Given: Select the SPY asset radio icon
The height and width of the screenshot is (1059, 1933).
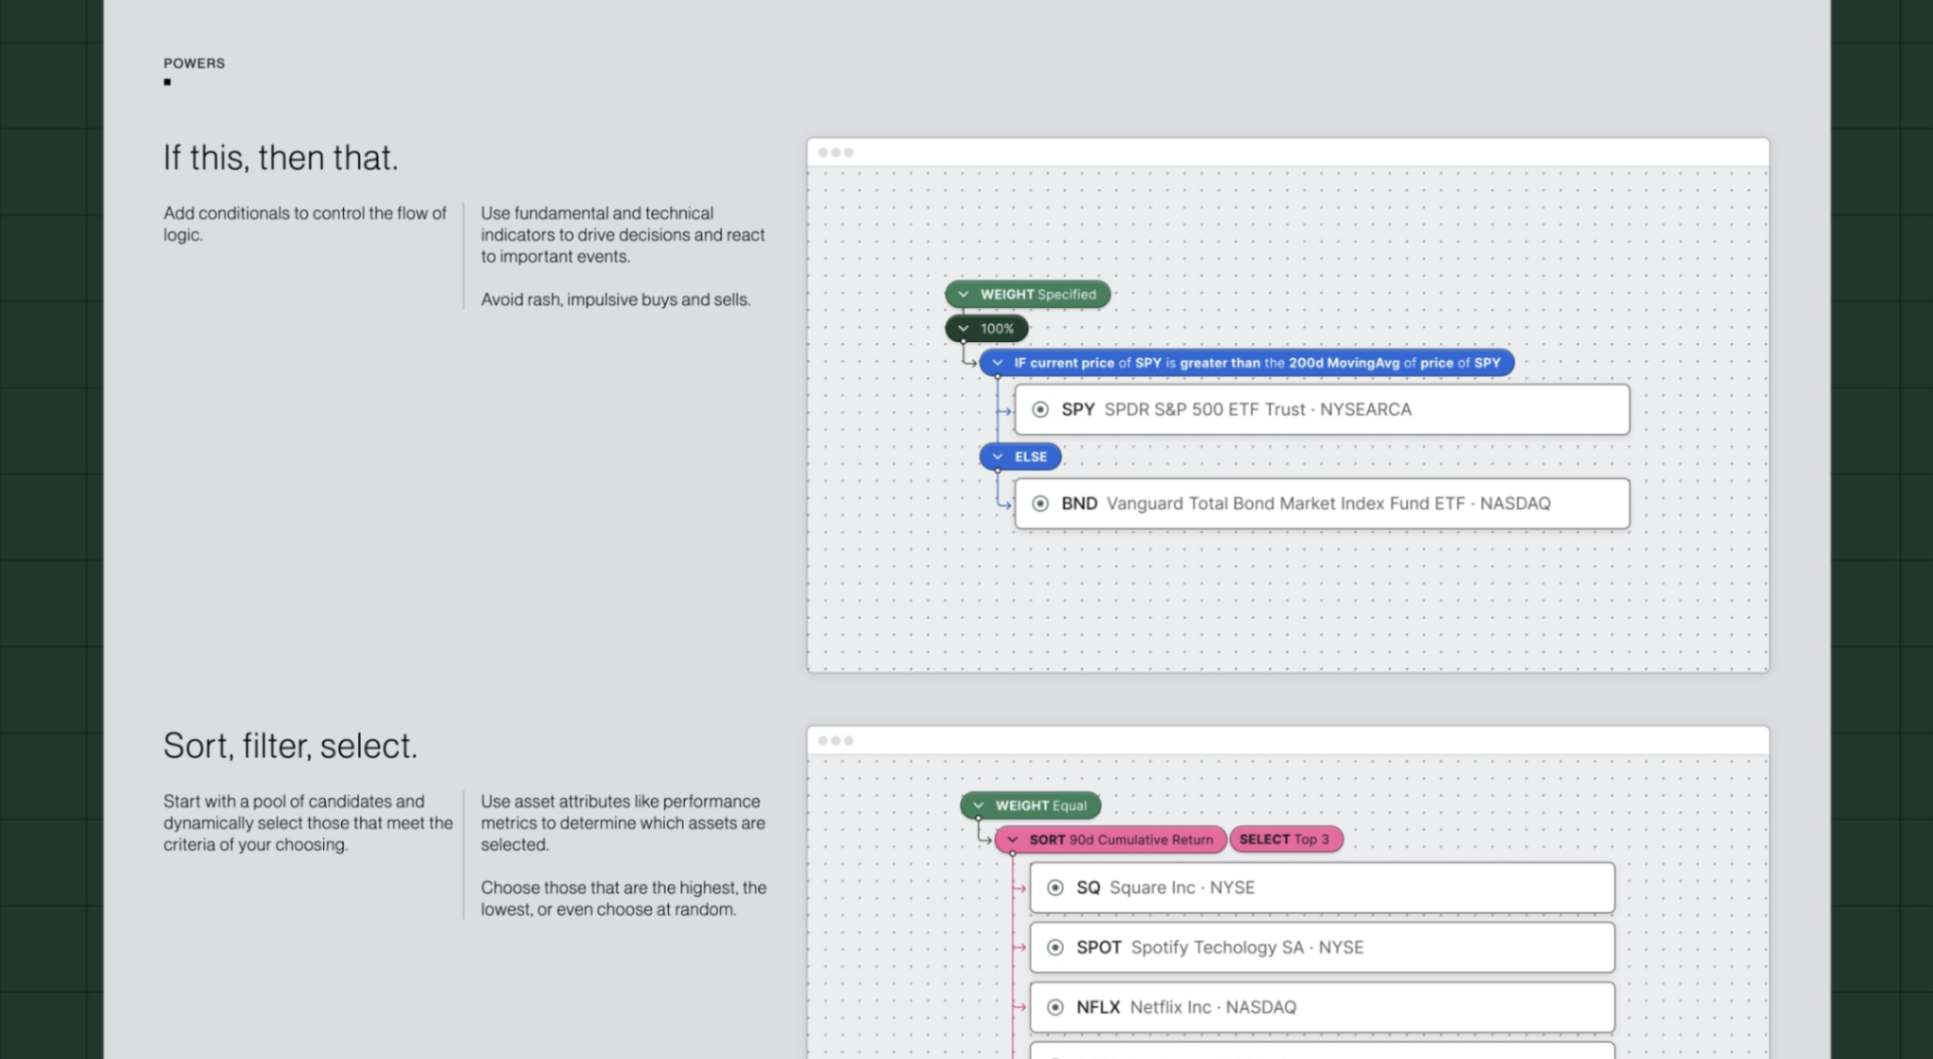Looking at the screenshot, I should click(1040, 409).
